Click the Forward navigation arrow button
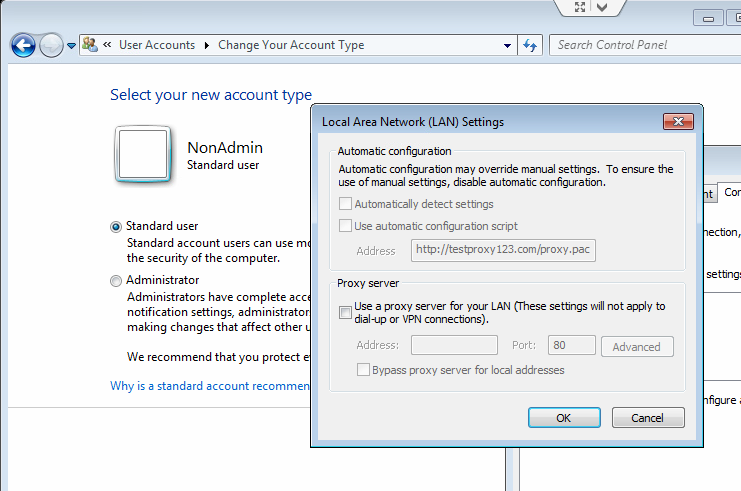This screenshot has height=491, width=741. (x=51, y=45)
